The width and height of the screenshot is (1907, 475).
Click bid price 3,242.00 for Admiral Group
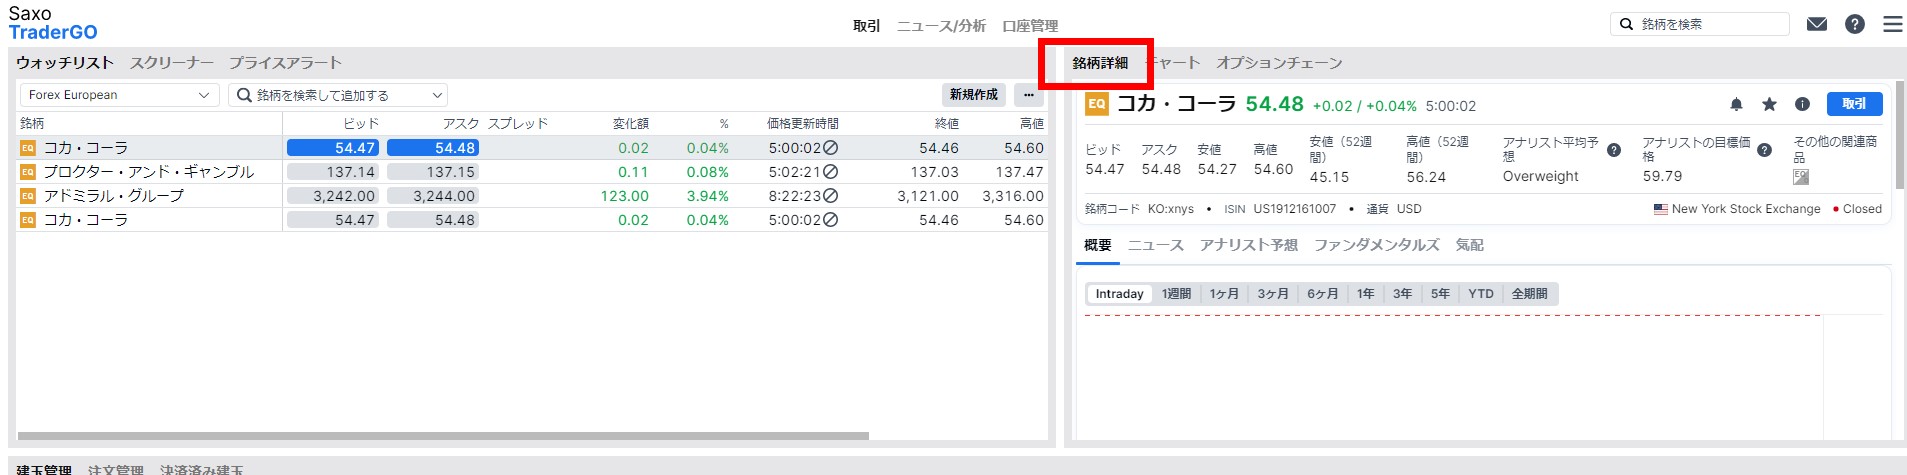333,196
